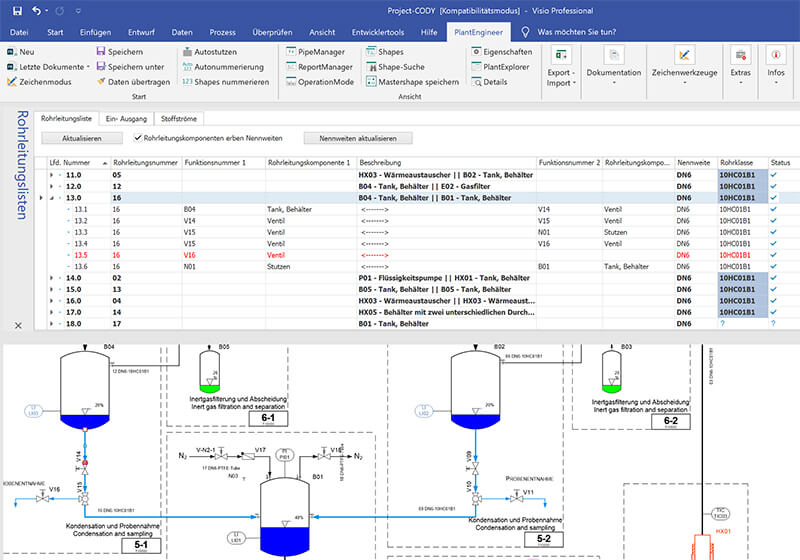800x560 pixels.
Task: Uncheck Rohrleitungskomponenten erben Nennweiten
Action: [x=138, y=138]
